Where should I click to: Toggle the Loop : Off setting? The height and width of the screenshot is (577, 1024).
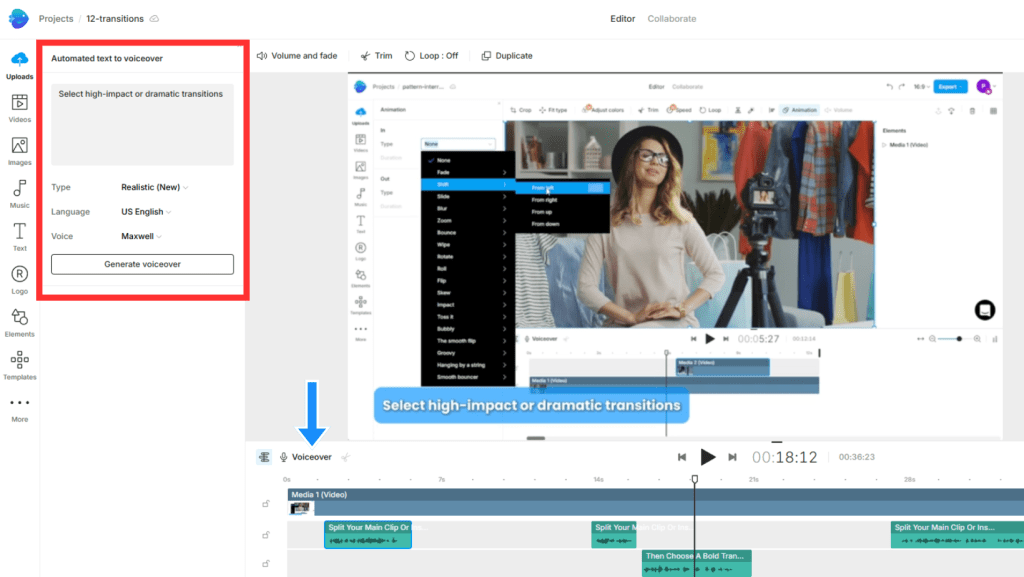[x=432, y=56]
